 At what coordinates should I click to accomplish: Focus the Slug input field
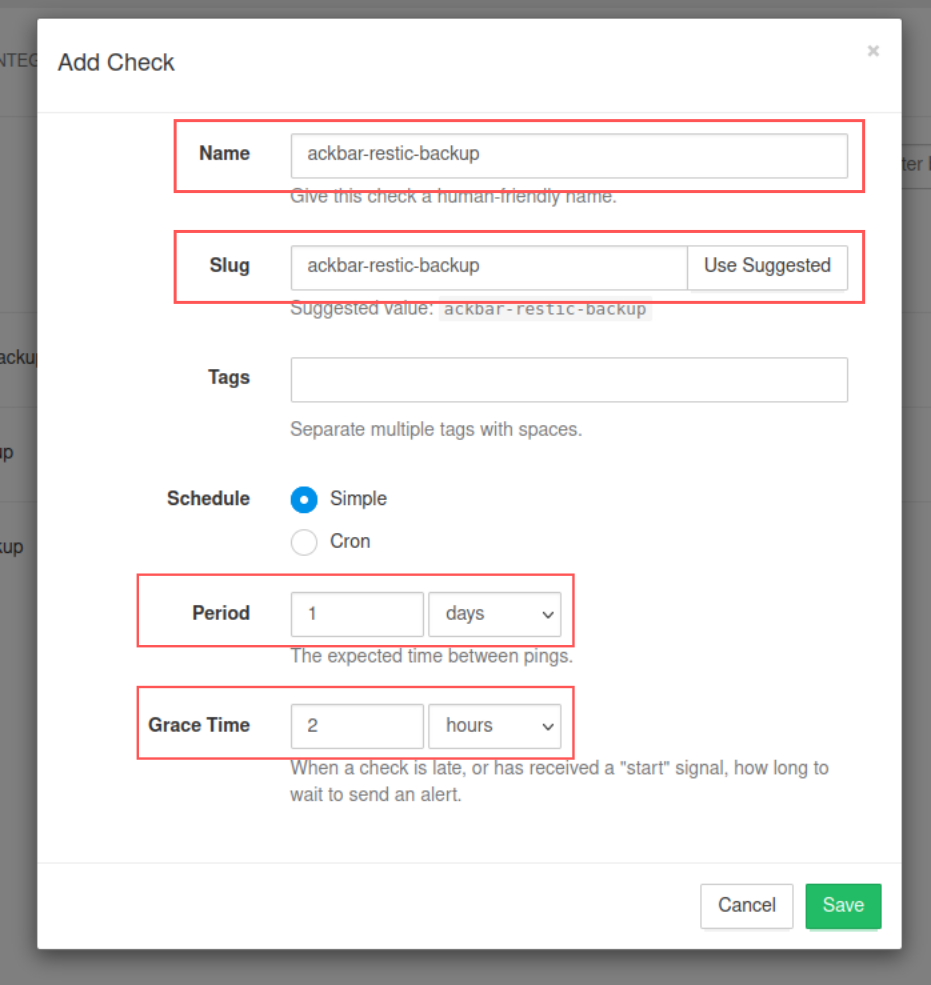pos(488,267)
